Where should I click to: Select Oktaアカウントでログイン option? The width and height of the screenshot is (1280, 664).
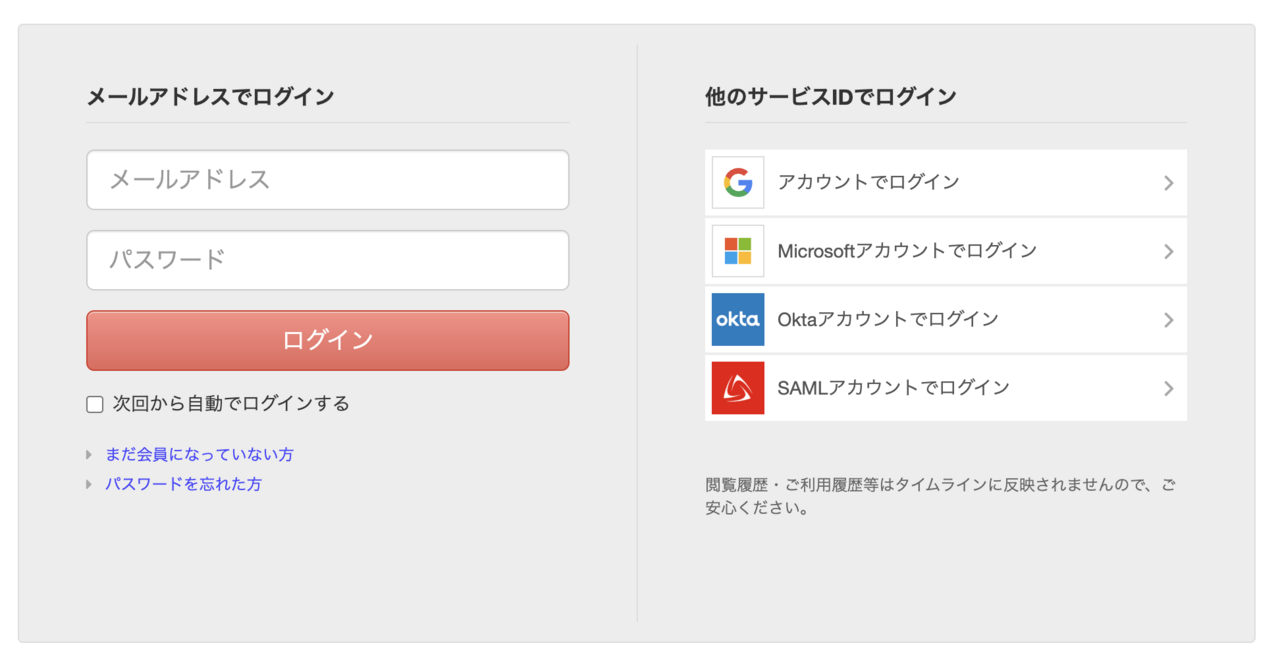point(888,319)
